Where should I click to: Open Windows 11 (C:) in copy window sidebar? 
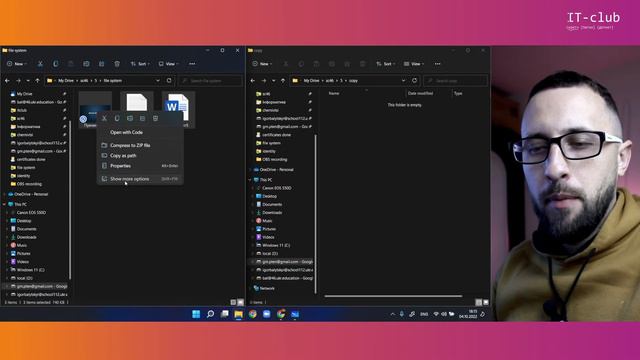[276, 246]
